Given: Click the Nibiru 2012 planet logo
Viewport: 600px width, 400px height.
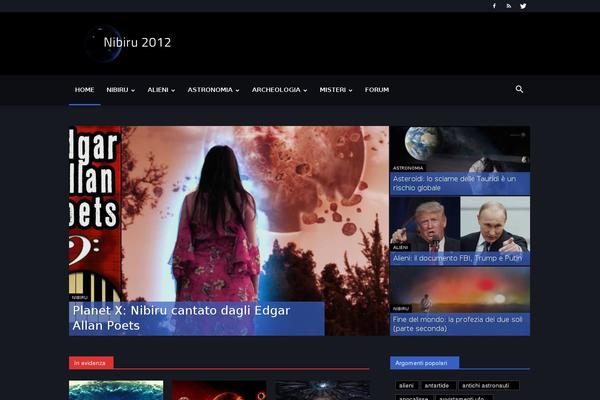Looking at the screenshot, I should (103, 43).
